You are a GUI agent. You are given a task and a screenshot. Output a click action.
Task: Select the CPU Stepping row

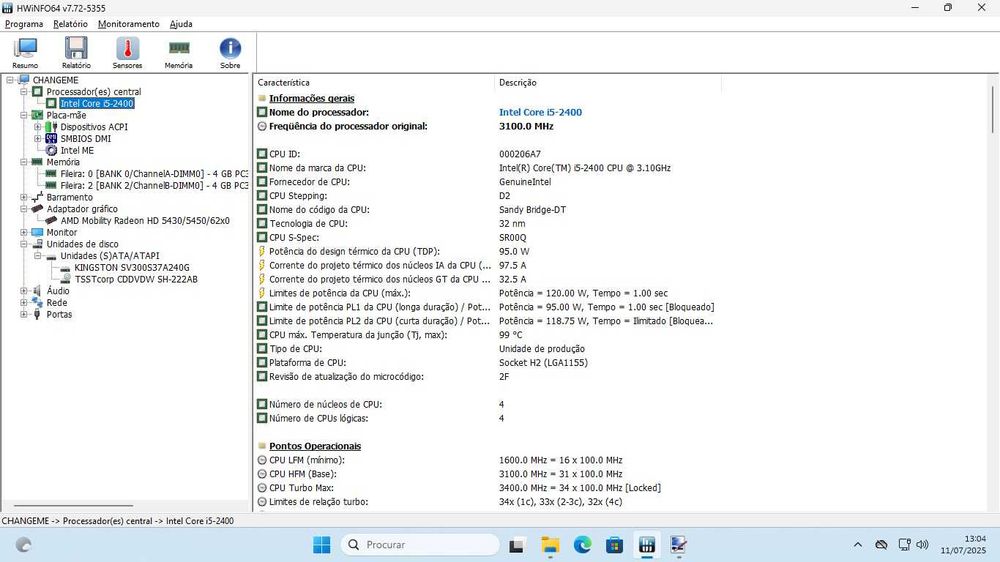491,196
